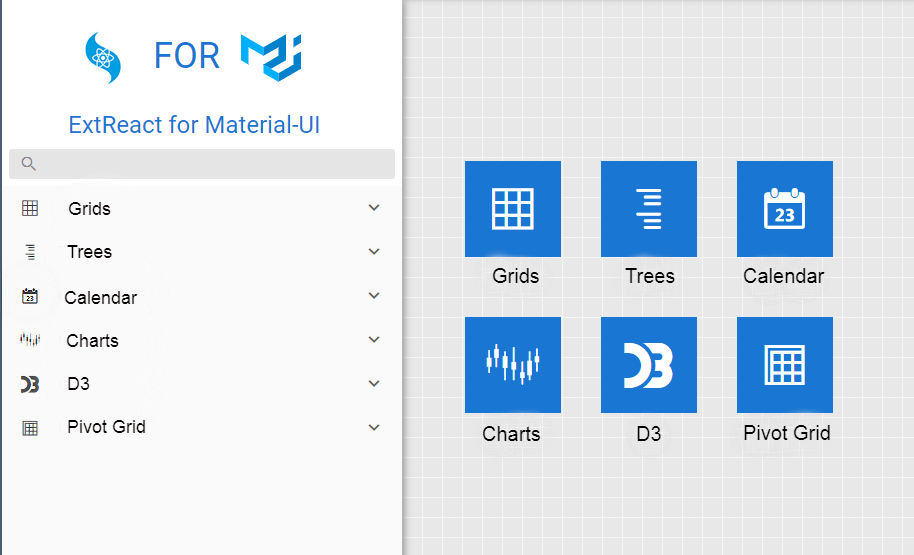The width and height of the screenshot is (914, 555).
Task: Open the blue D3 tile
Action: 649,365
